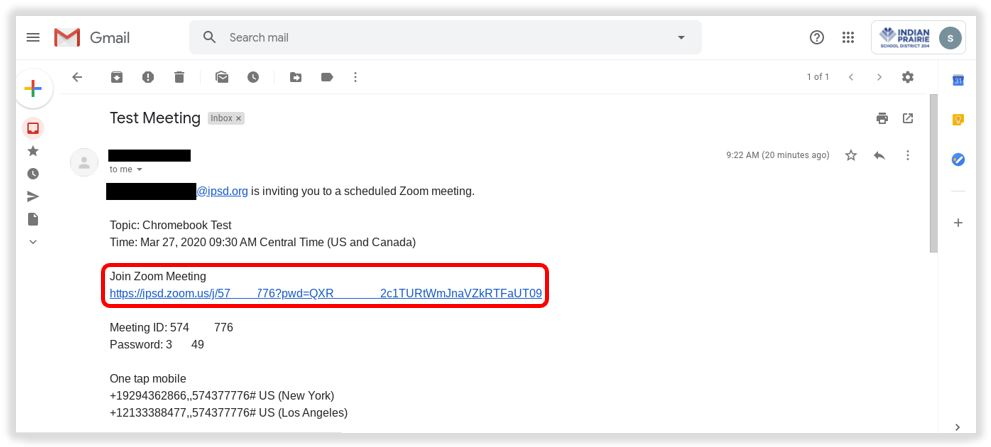Reply to this message

[x=879, y=155]
